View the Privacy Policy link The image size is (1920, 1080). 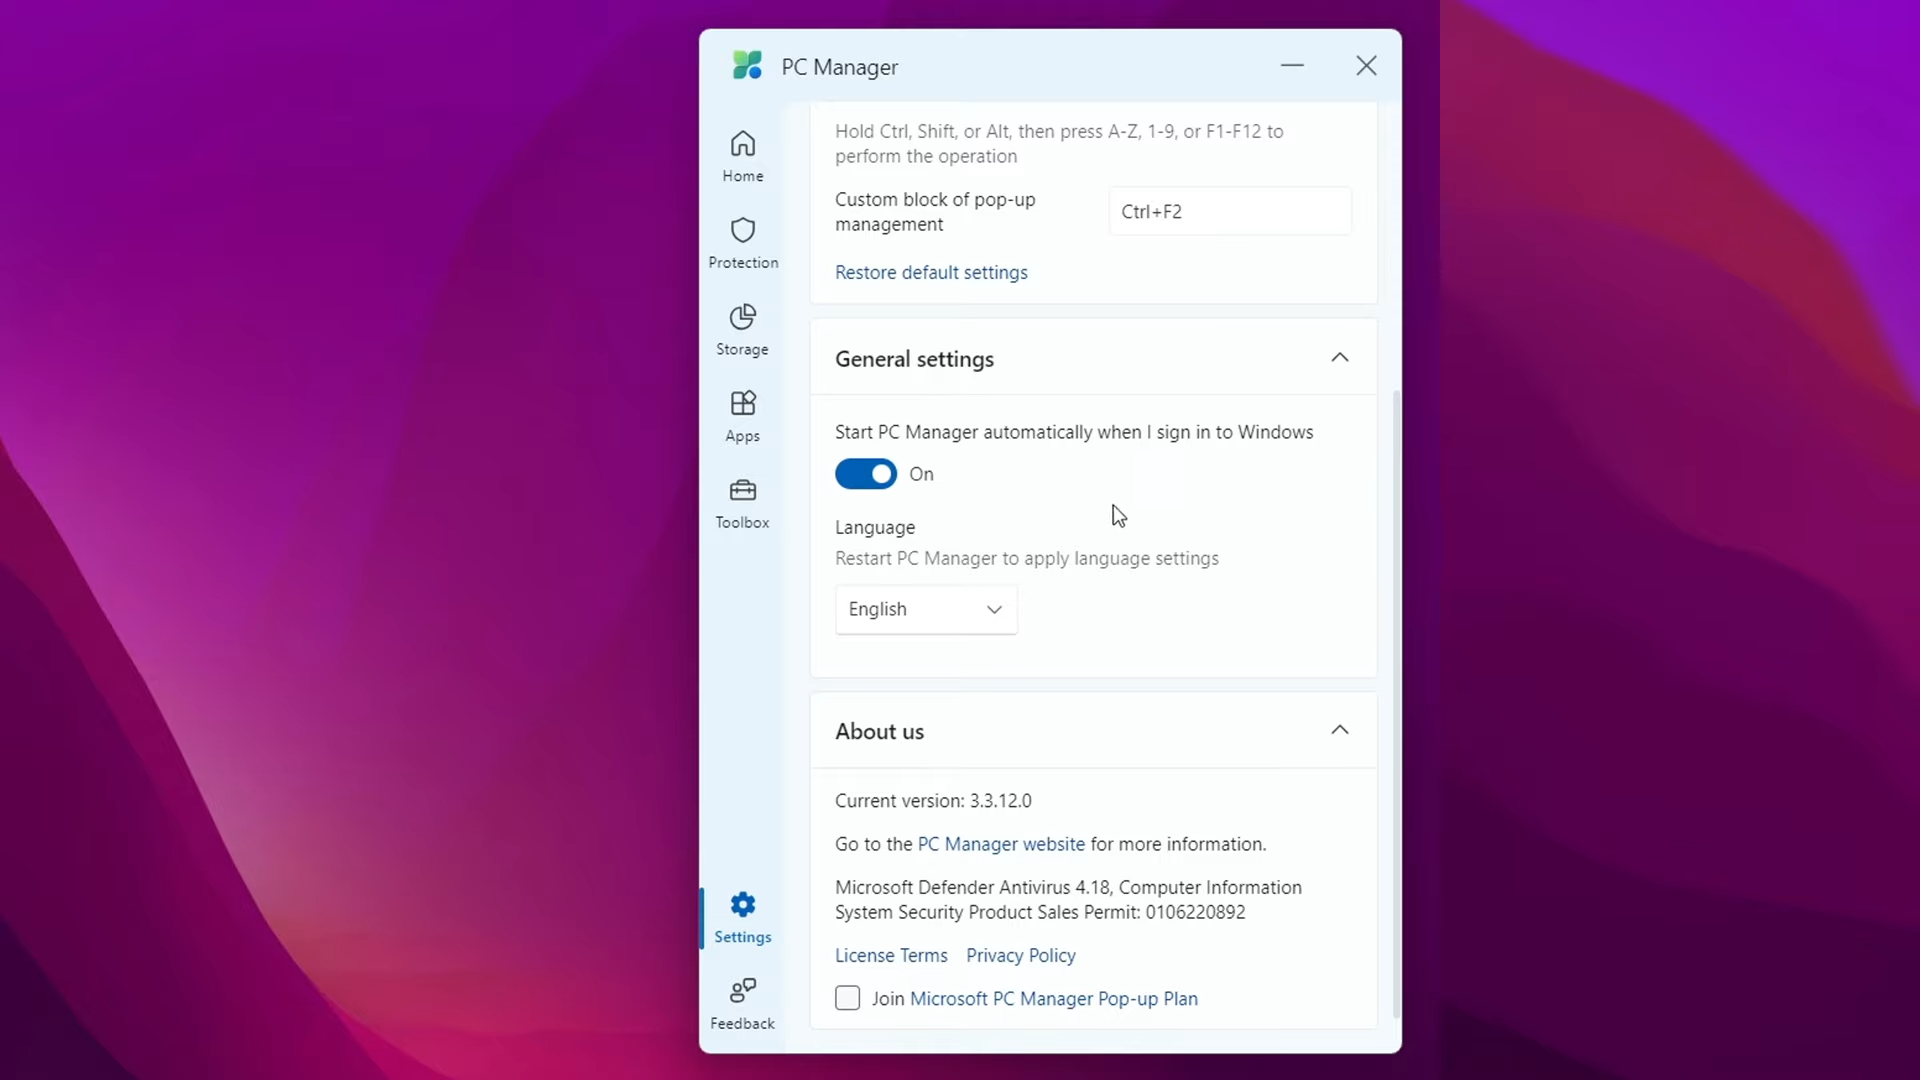click(x=1021, y=955)
